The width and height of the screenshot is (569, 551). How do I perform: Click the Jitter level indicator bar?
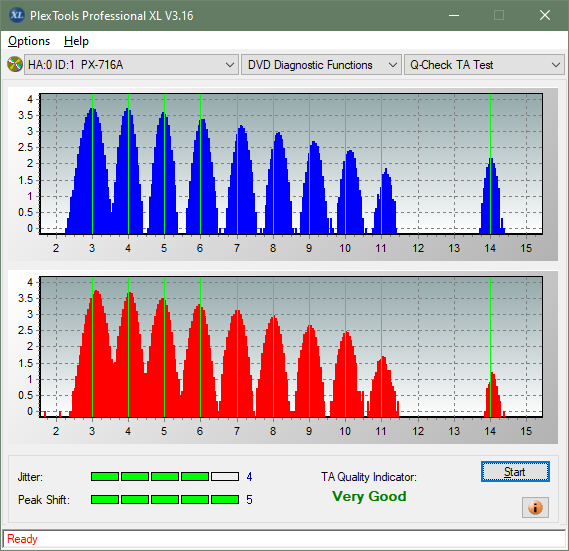click(165, 477)
